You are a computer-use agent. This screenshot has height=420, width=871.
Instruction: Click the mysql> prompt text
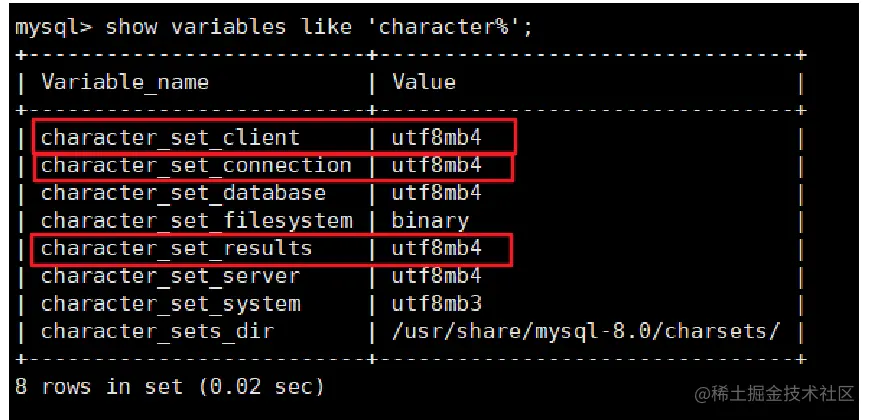click(53, 27)
